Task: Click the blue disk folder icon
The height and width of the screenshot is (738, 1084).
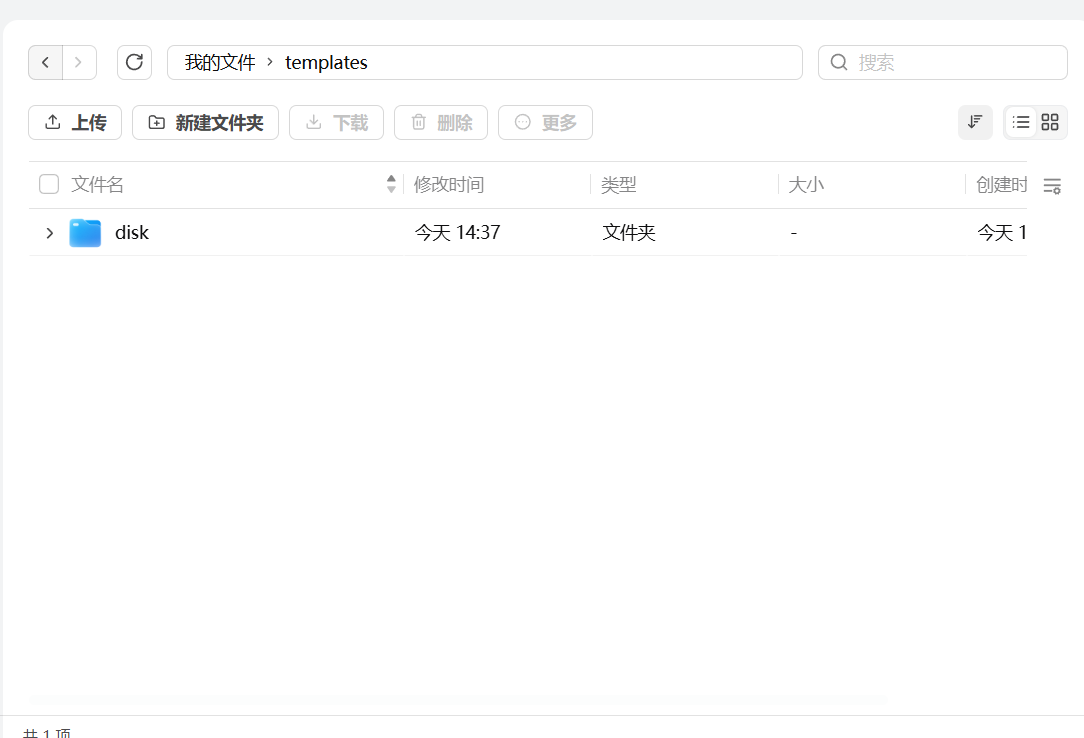Action: pyautogui.click(x=85, y=233)
